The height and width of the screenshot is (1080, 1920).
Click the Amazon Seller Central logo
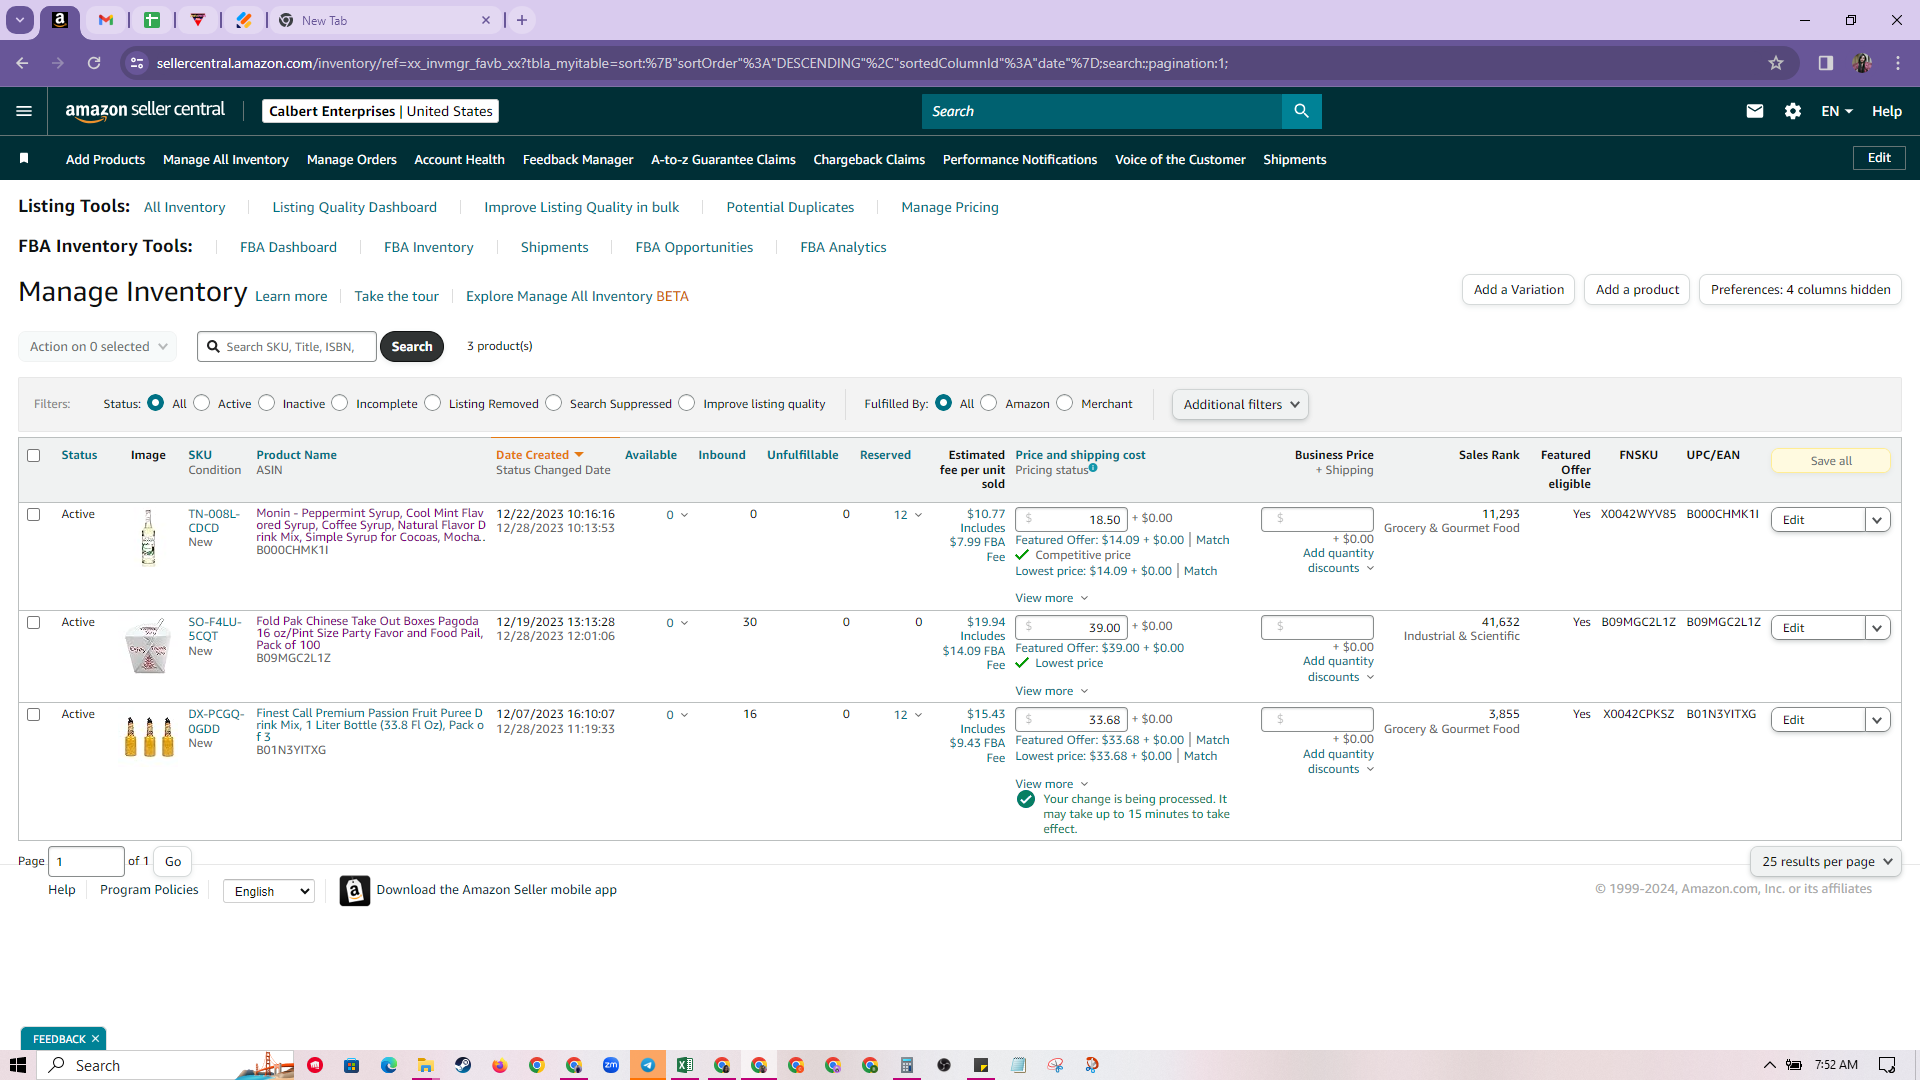(145, 111)
